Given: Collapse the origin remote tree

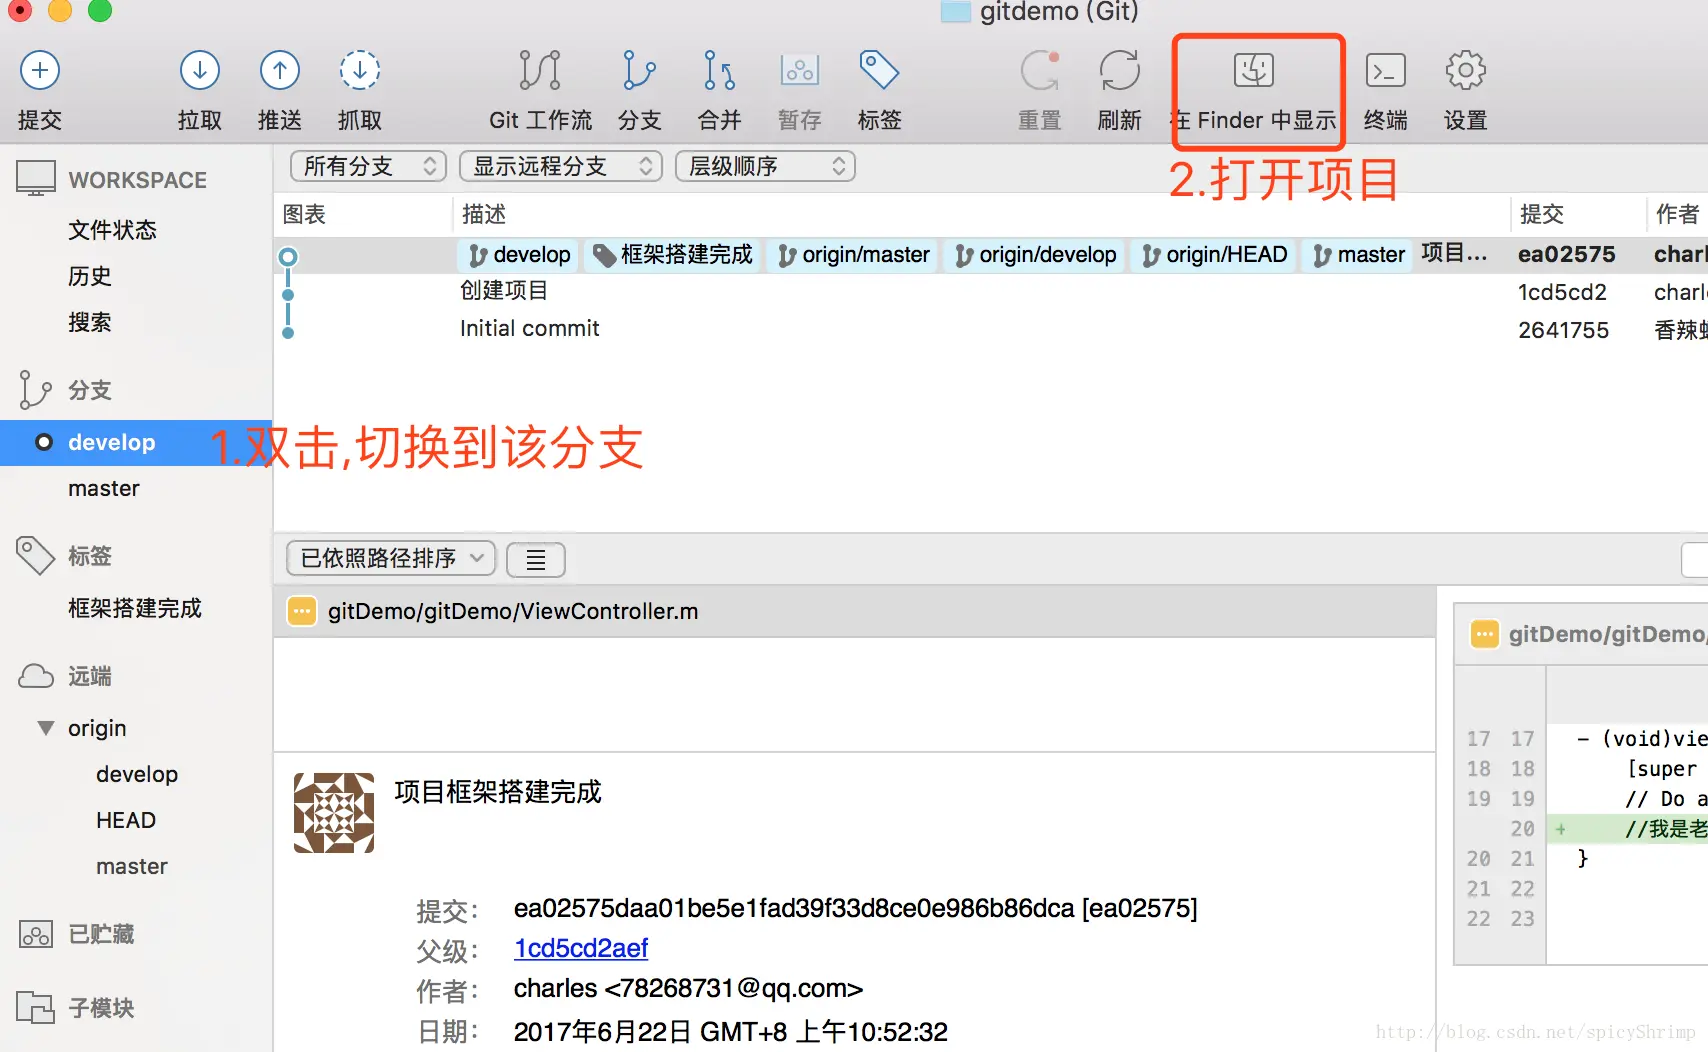Looking at the screenshot, I should [45, 728].
